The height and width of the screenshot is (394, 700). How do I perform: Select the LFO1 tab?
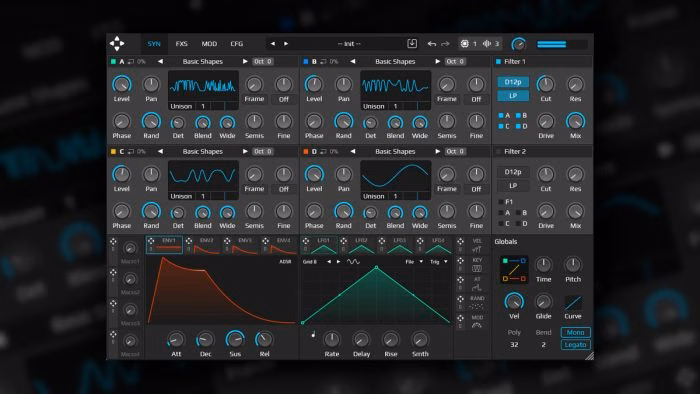tap(319, 245)
